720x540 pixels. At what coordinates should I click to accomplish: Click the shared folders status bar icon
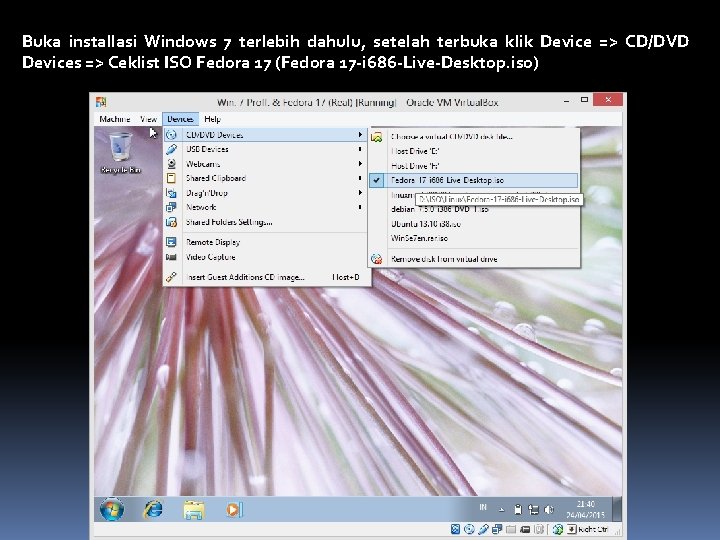click(x=511, y=529)
